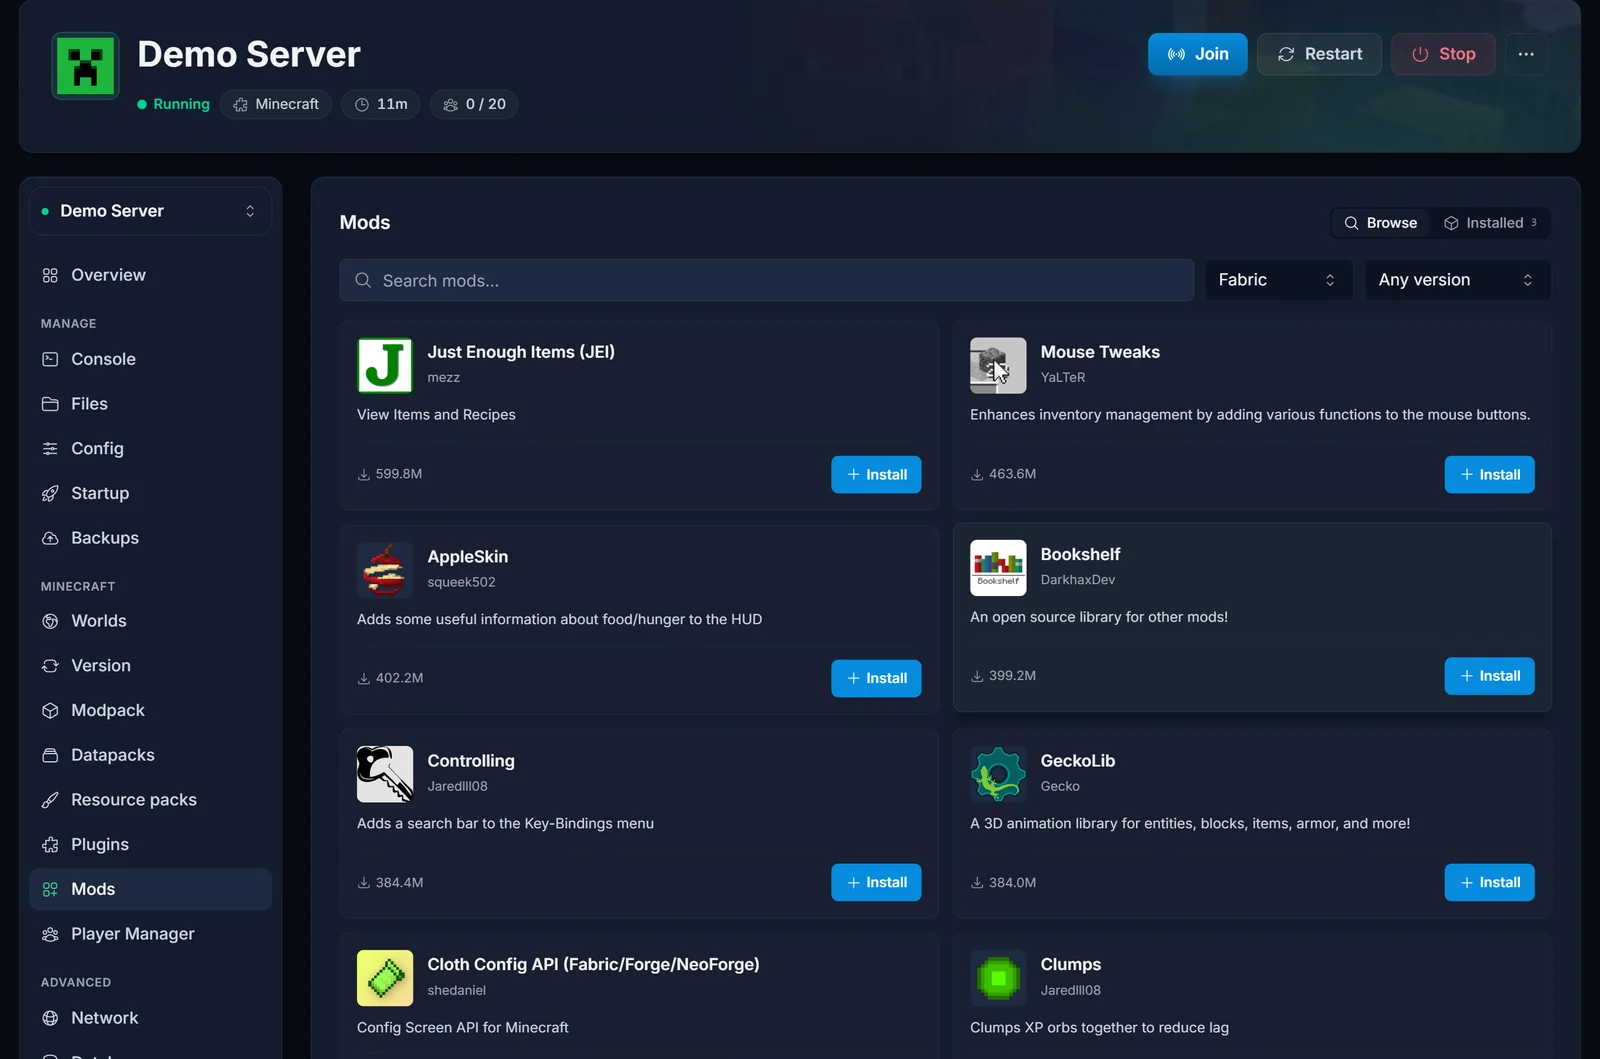1600x1059 pixels.
Task: Click the Minecraft game tag
Action: 276,104
